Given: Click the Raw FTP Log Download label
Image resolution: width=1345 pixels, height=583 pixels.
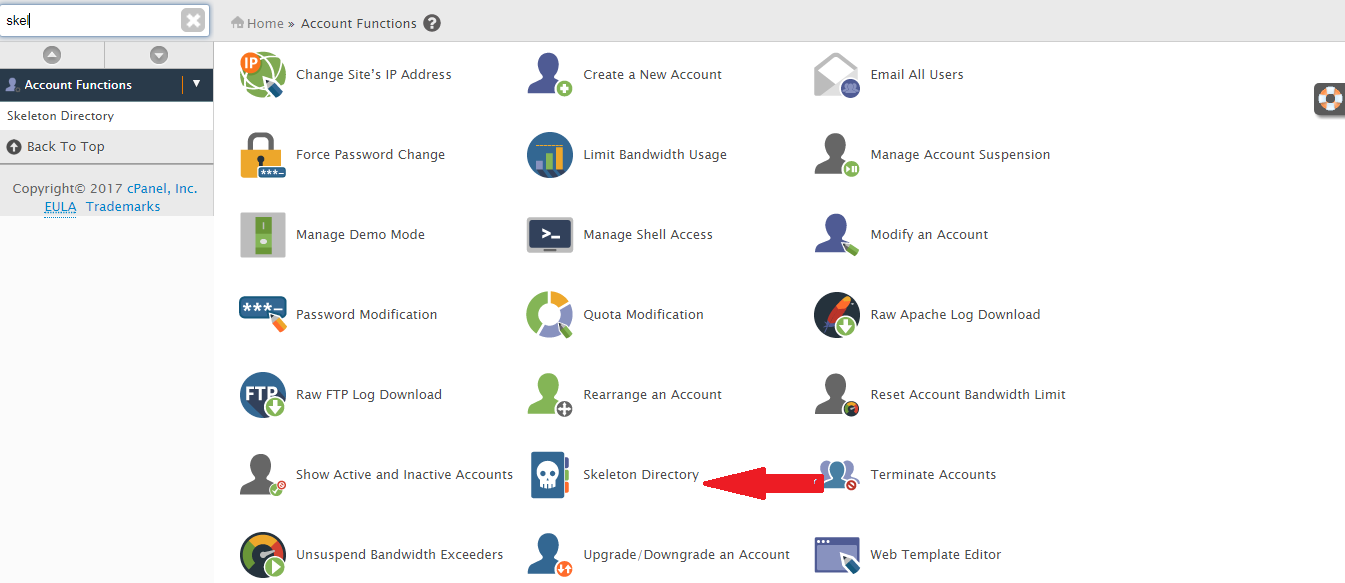Looking at the screenshot, I should click(x=369, y=395).
